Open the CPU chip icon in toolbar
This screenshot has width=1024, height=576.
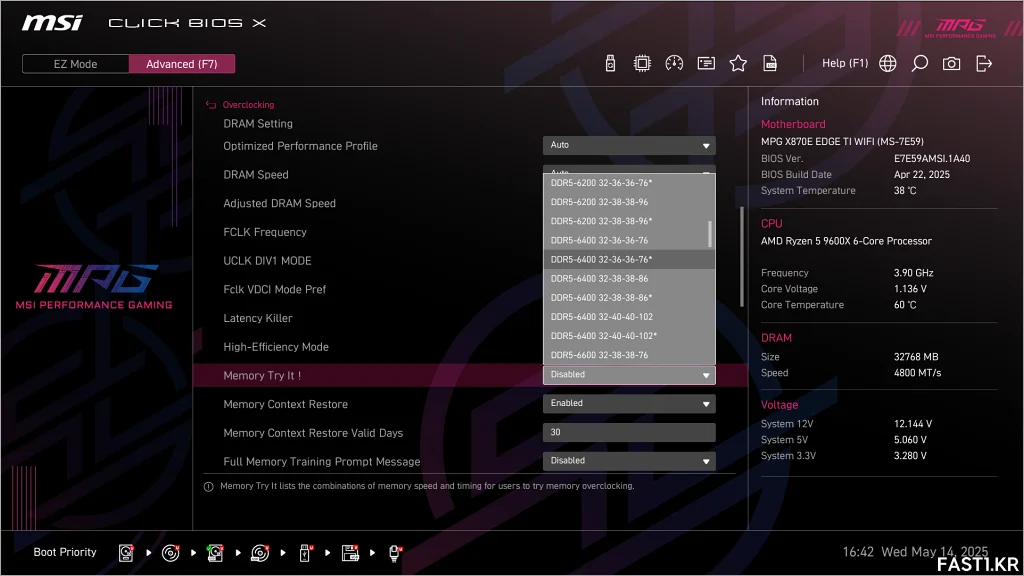tap(642, 63)
